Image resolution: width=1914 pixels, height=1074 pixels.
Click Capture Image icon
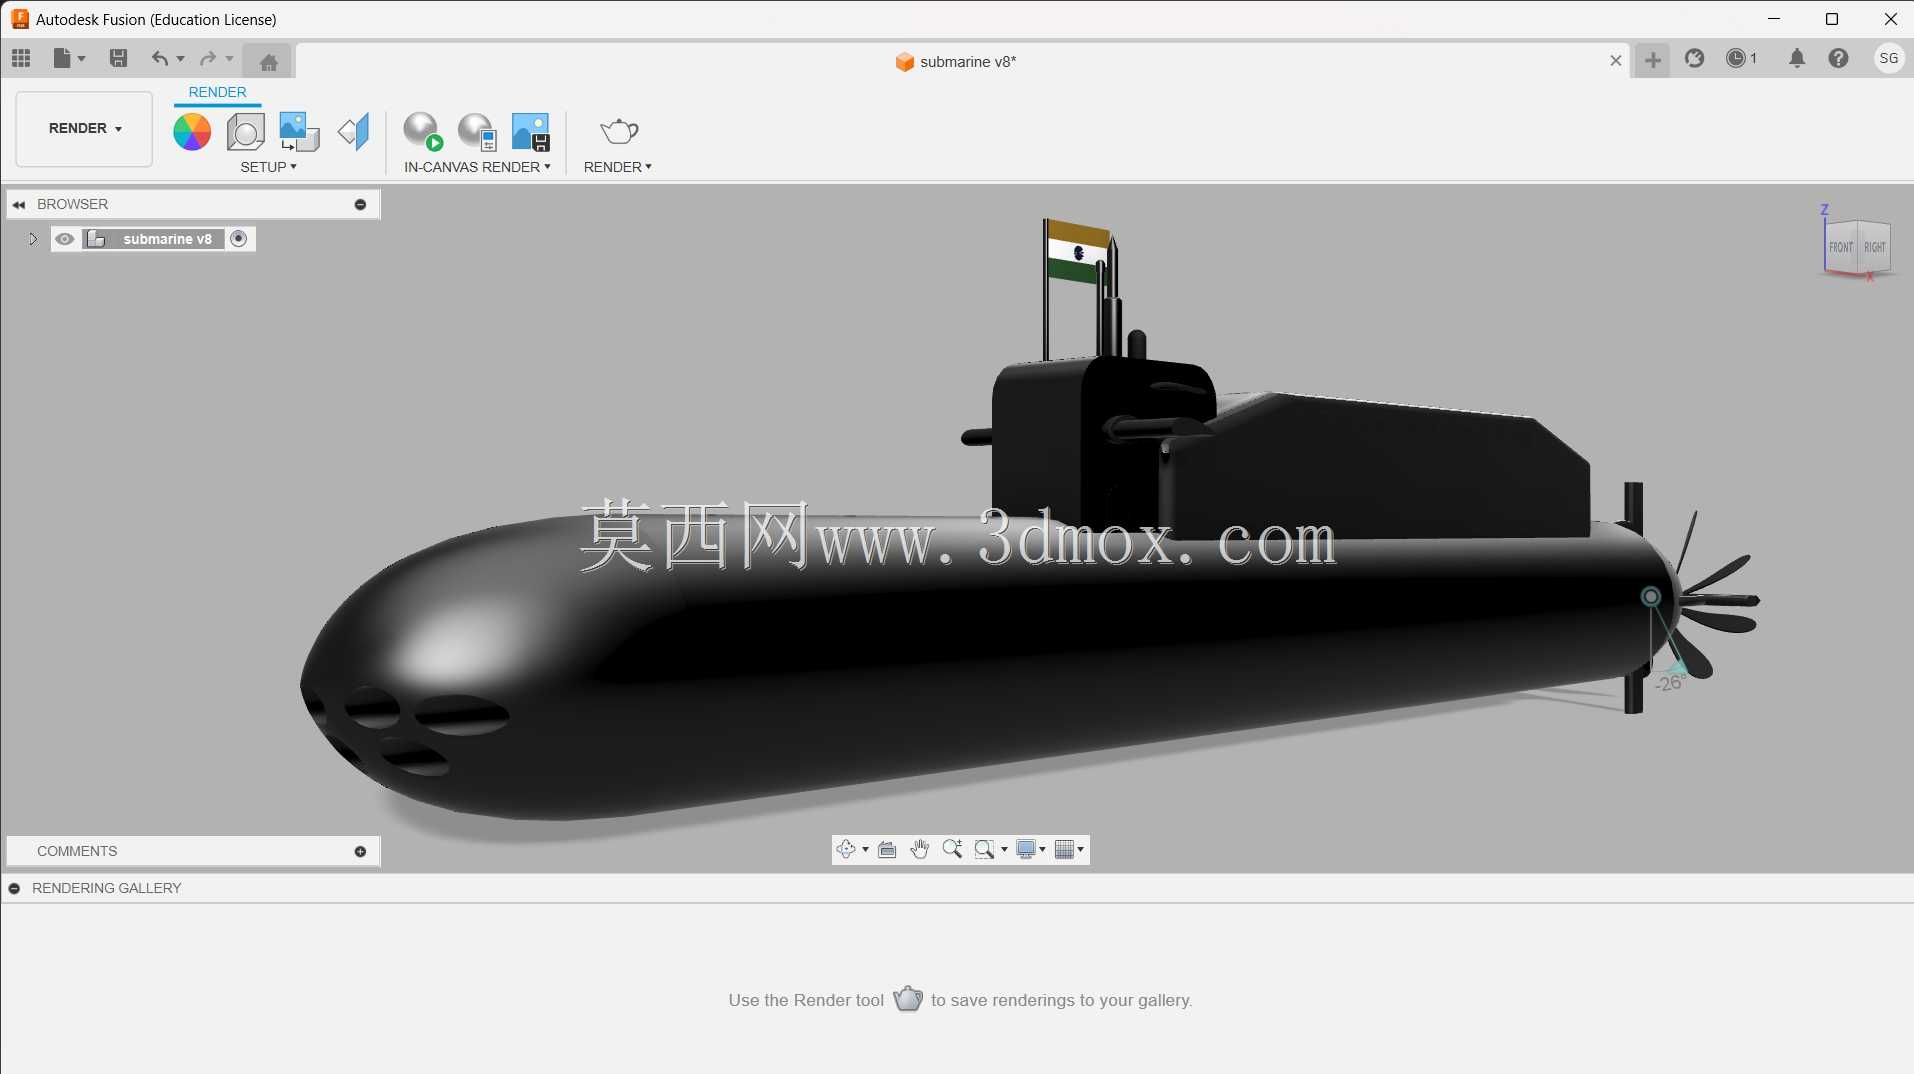(x=531, y=131)
